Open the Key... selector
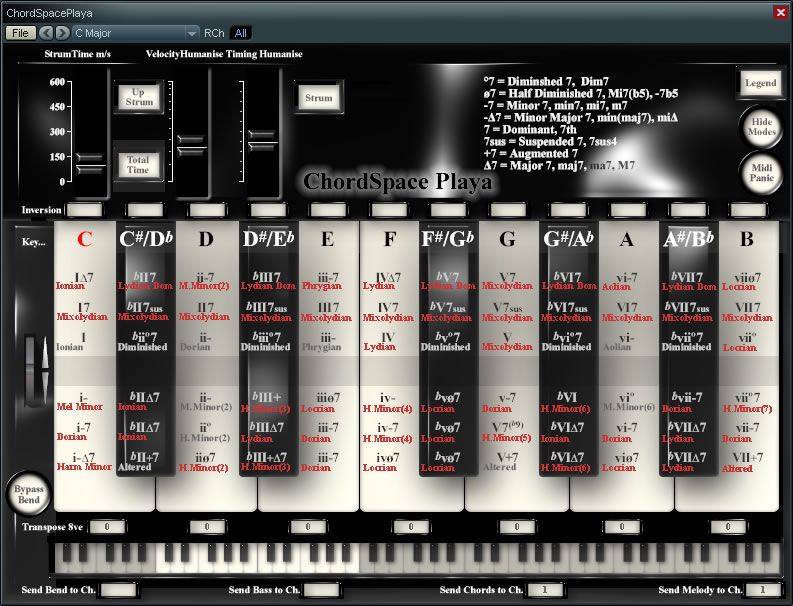The width and height of the screenshot is (793, 606). pos(33,242)
